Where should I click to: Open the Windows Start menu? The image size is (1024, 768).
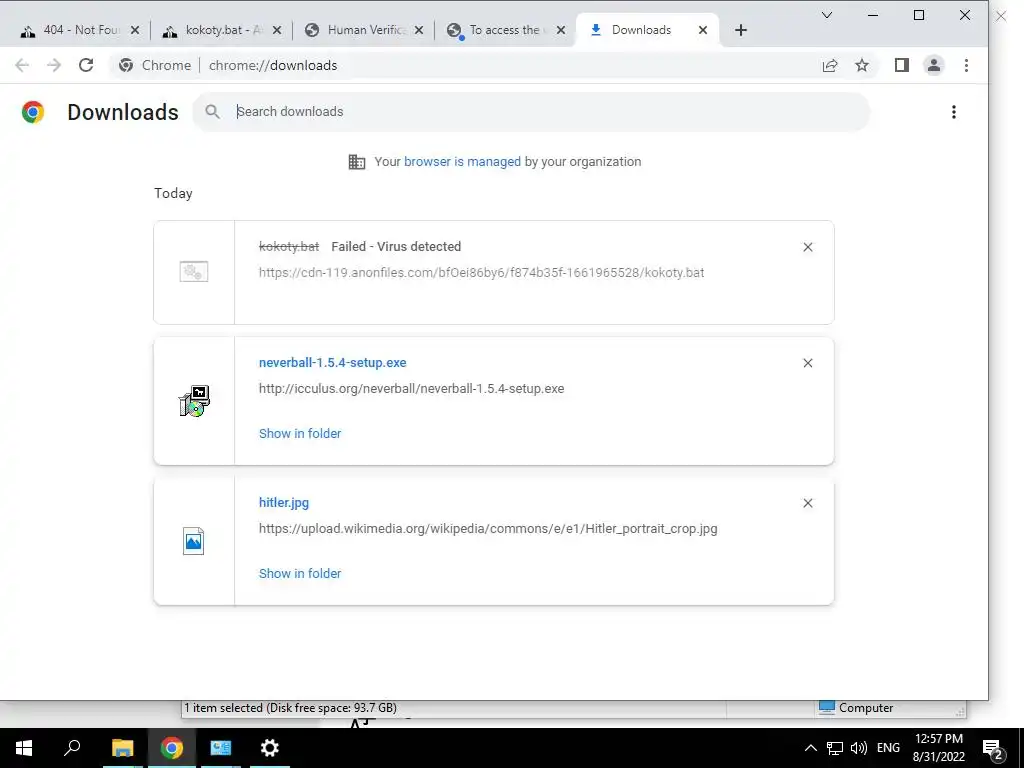pyautogui.click(x=24, y=748)
